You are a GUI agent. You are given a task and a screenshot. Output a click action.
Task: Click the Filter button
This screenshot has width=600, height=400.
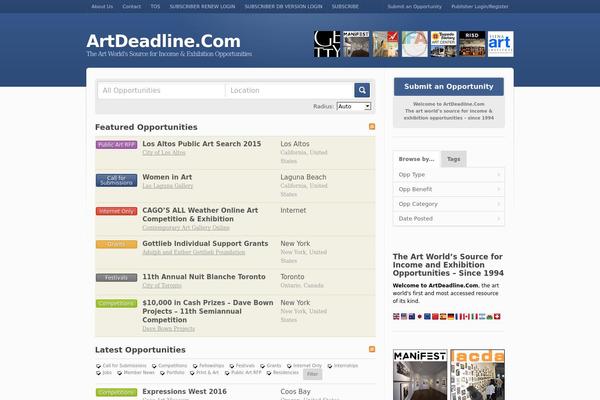tap(313, 374)
